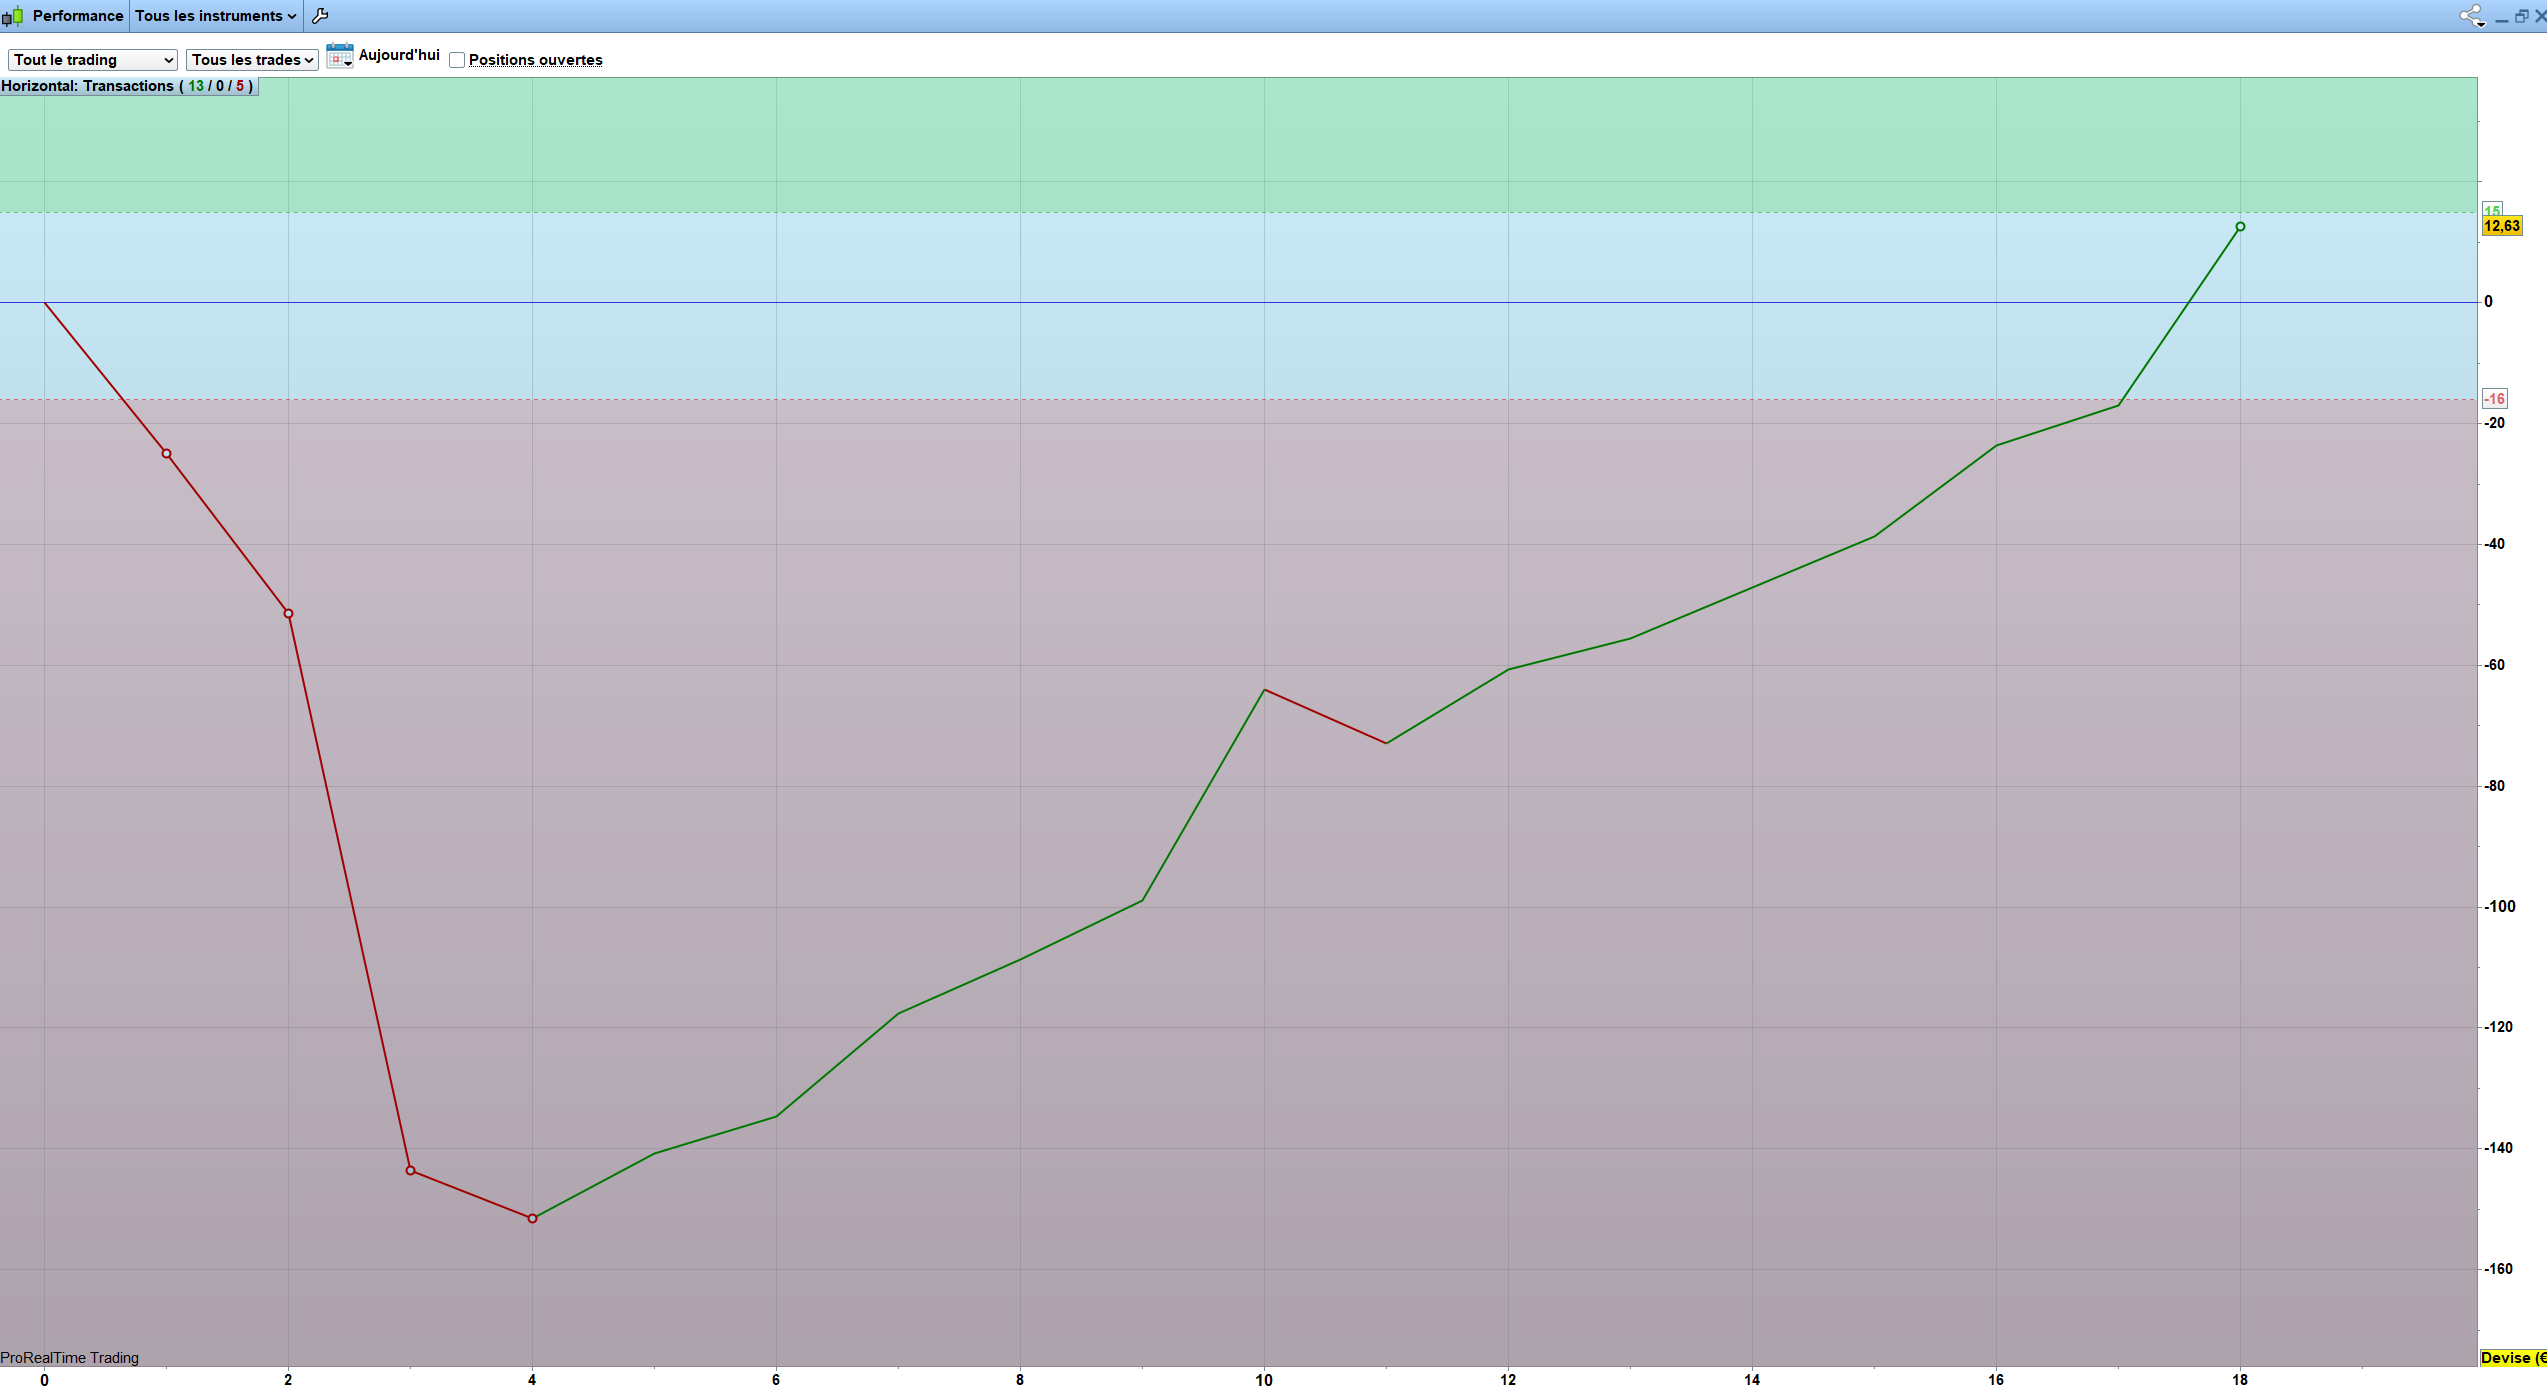Click the candlestick Performance window icon
Viewport: 2547px width, 1387px height.
pyautogui.click(x=12, y=16)
